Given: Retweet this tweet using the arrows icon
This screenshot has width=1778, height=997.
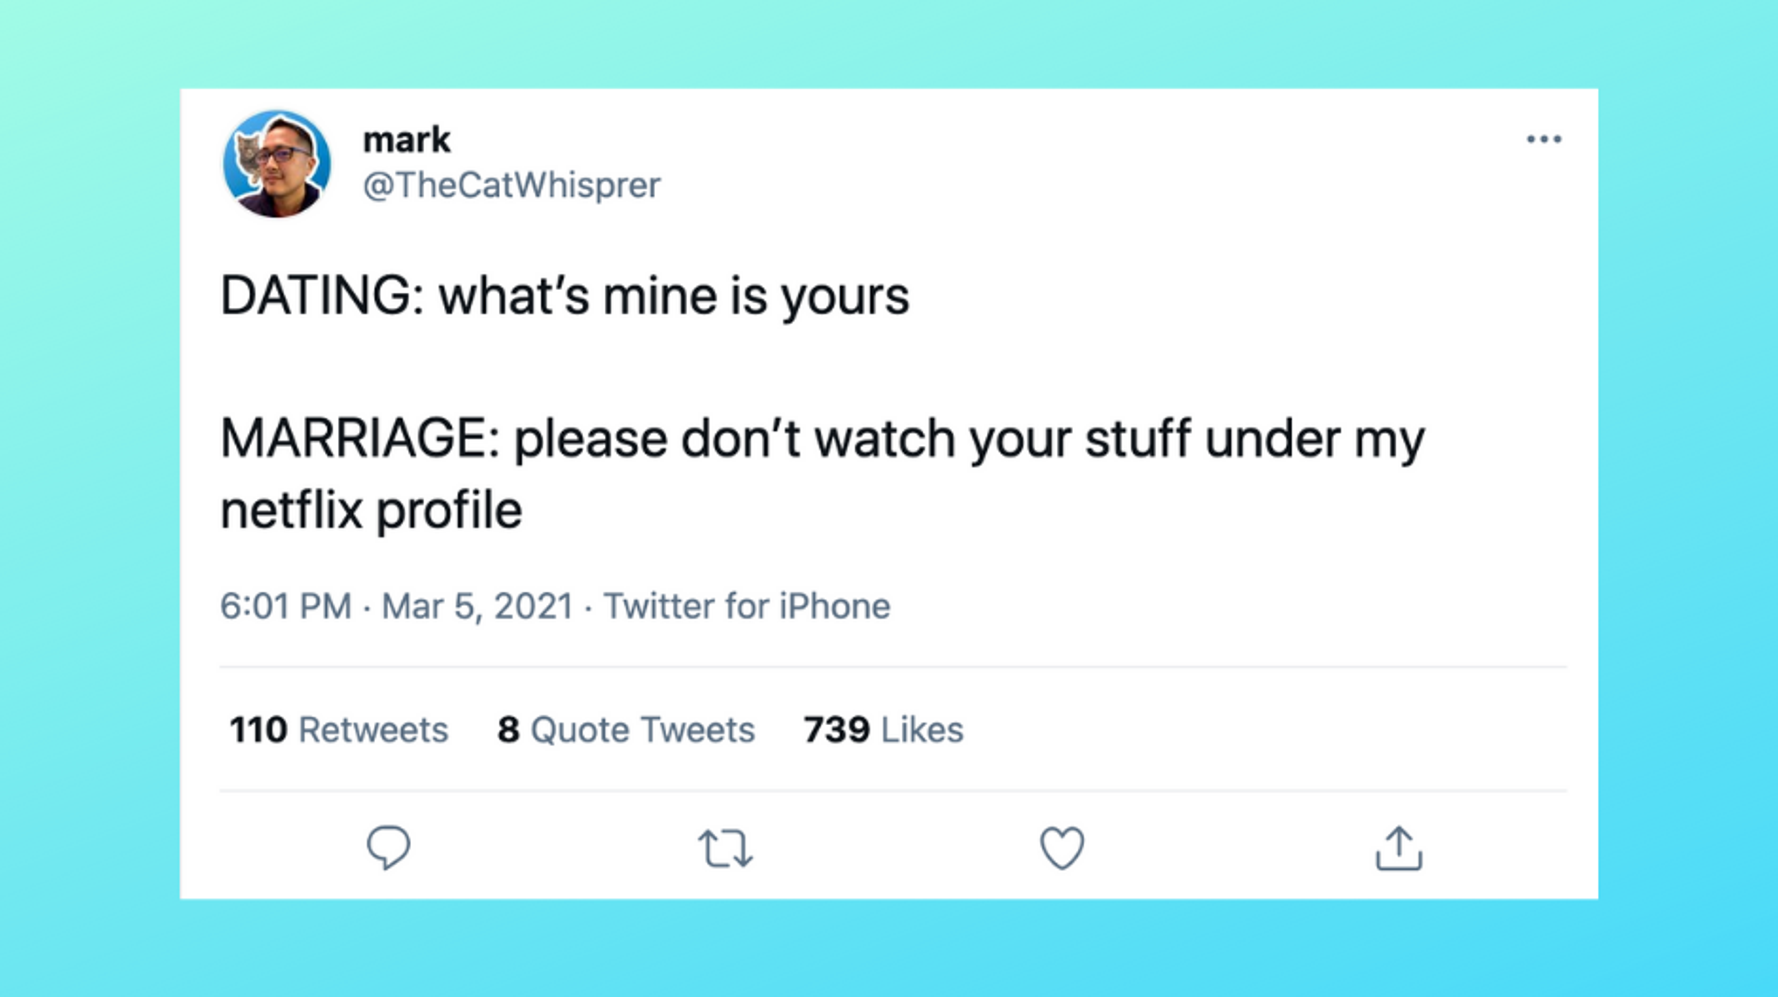Looking at the screenshot, I should tap(725, 848).
